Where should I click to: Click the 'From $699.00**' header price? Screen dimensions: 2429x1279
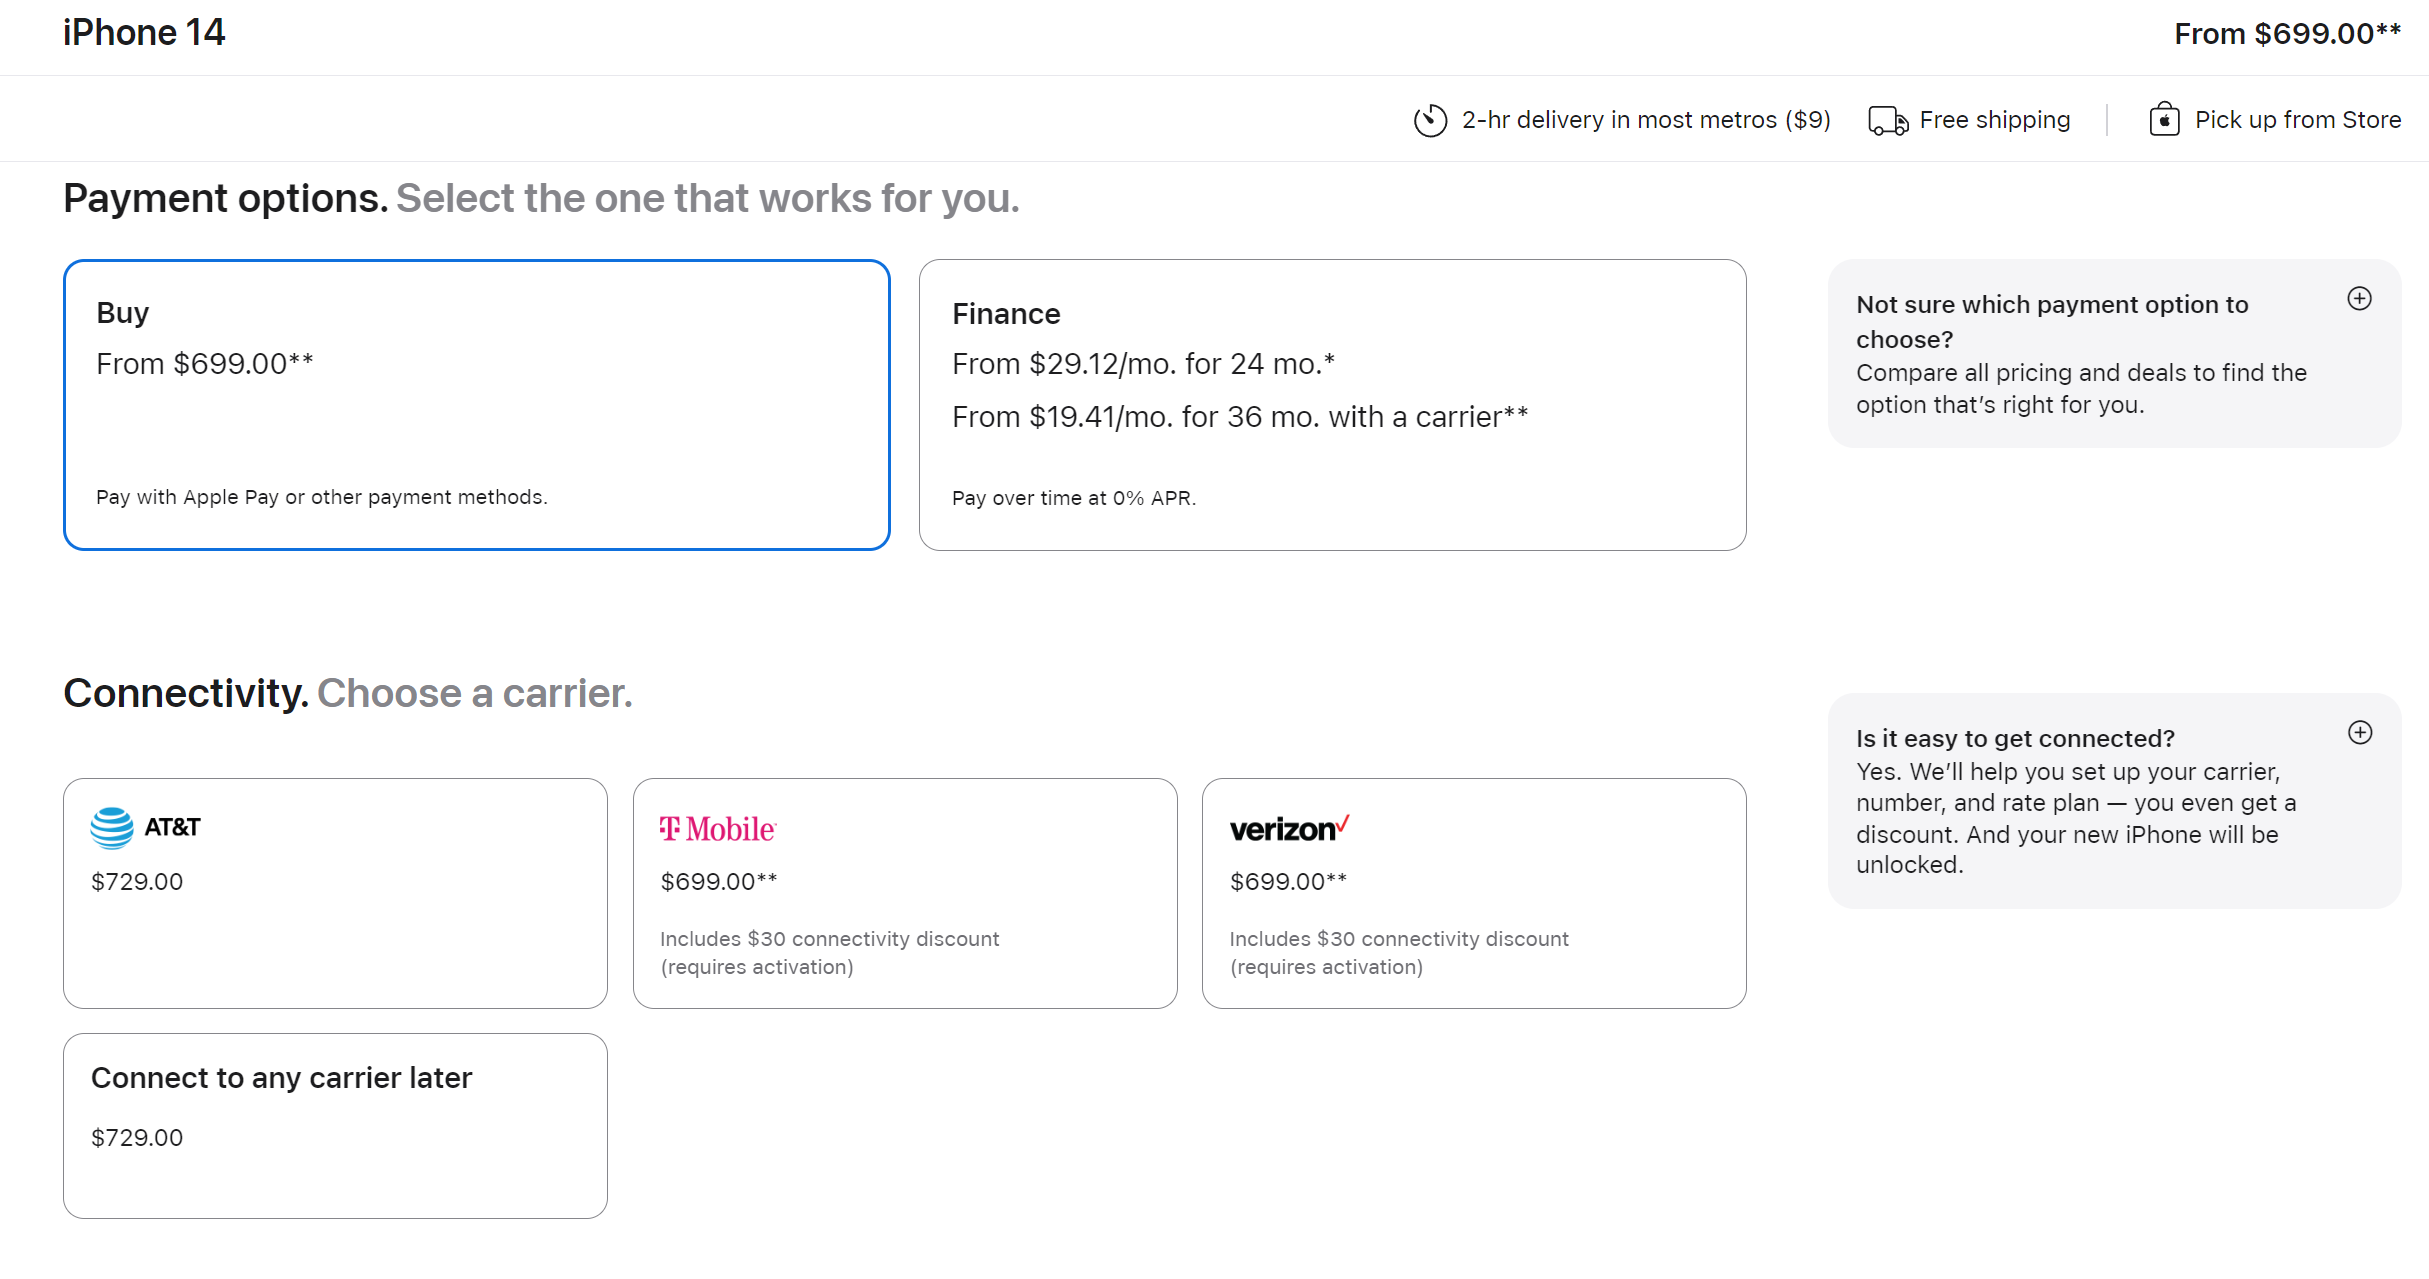click(x=2288, y=34)
